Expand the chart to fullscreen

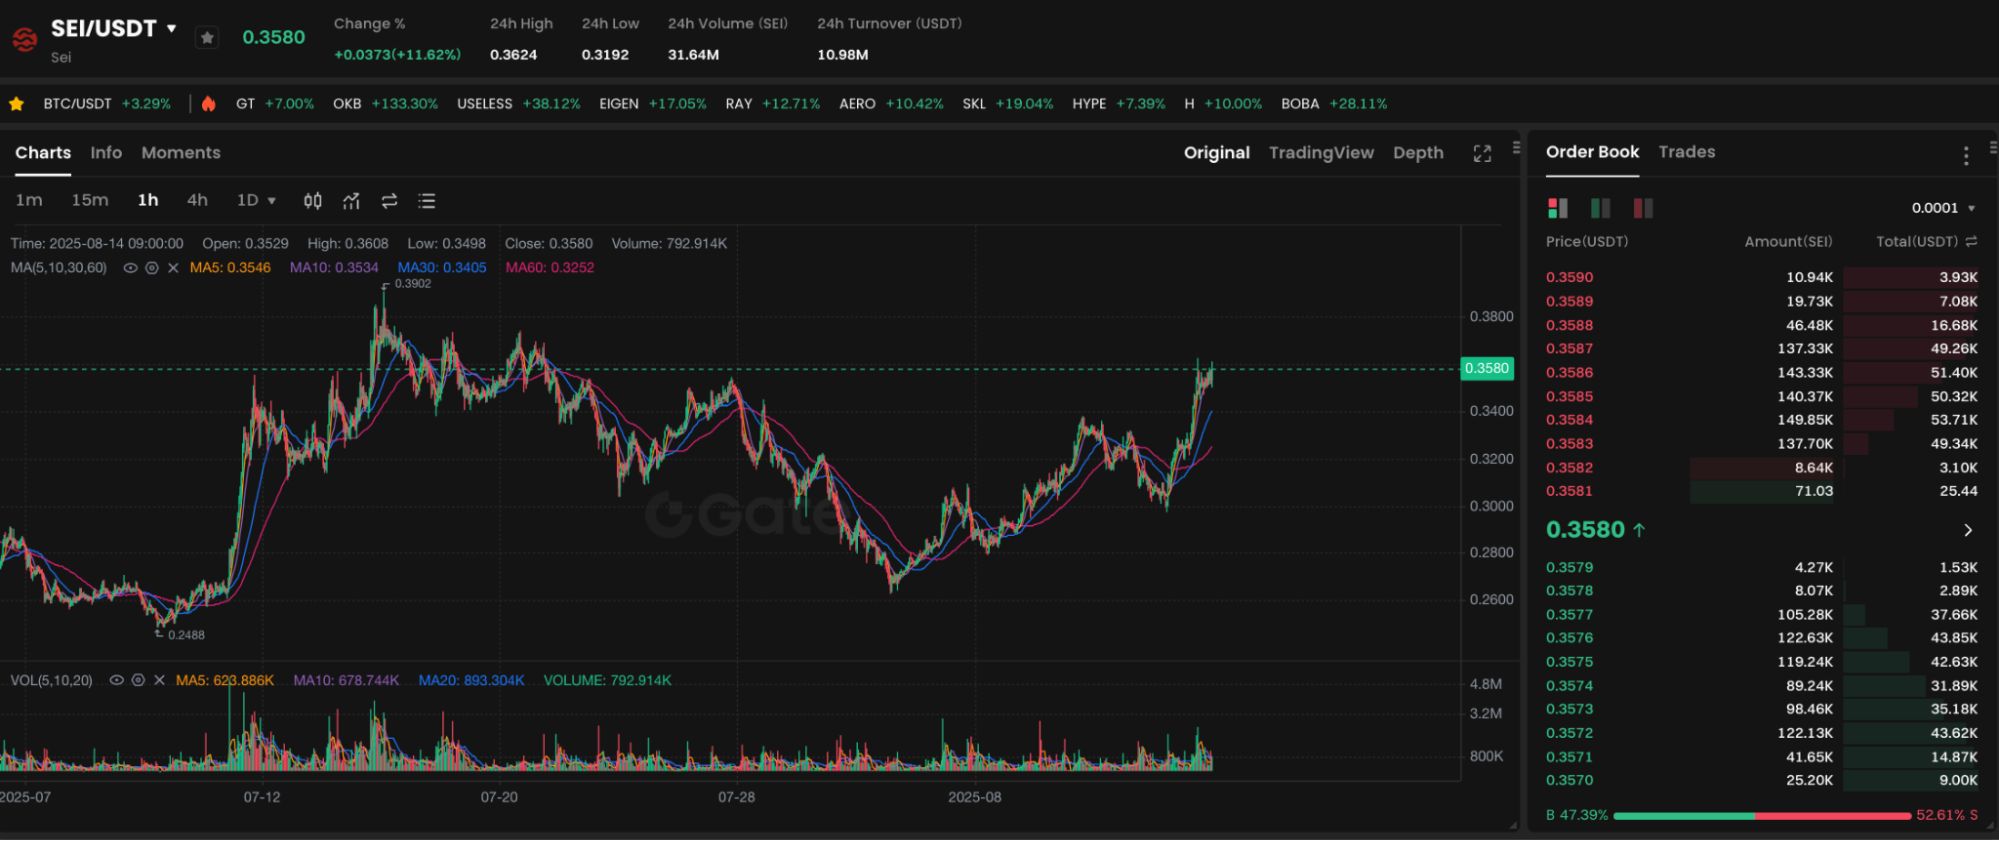1482,153
